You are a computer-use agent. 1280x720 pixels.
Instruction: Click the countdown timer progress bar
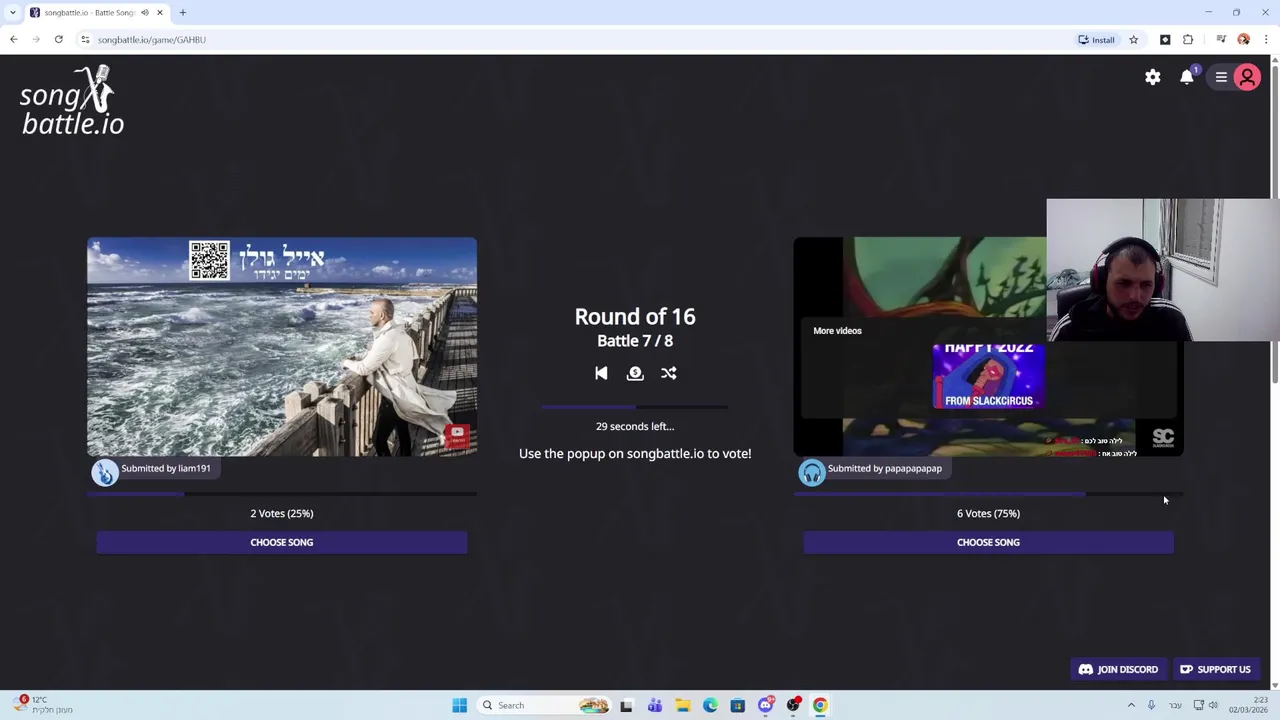click(635, 407)
